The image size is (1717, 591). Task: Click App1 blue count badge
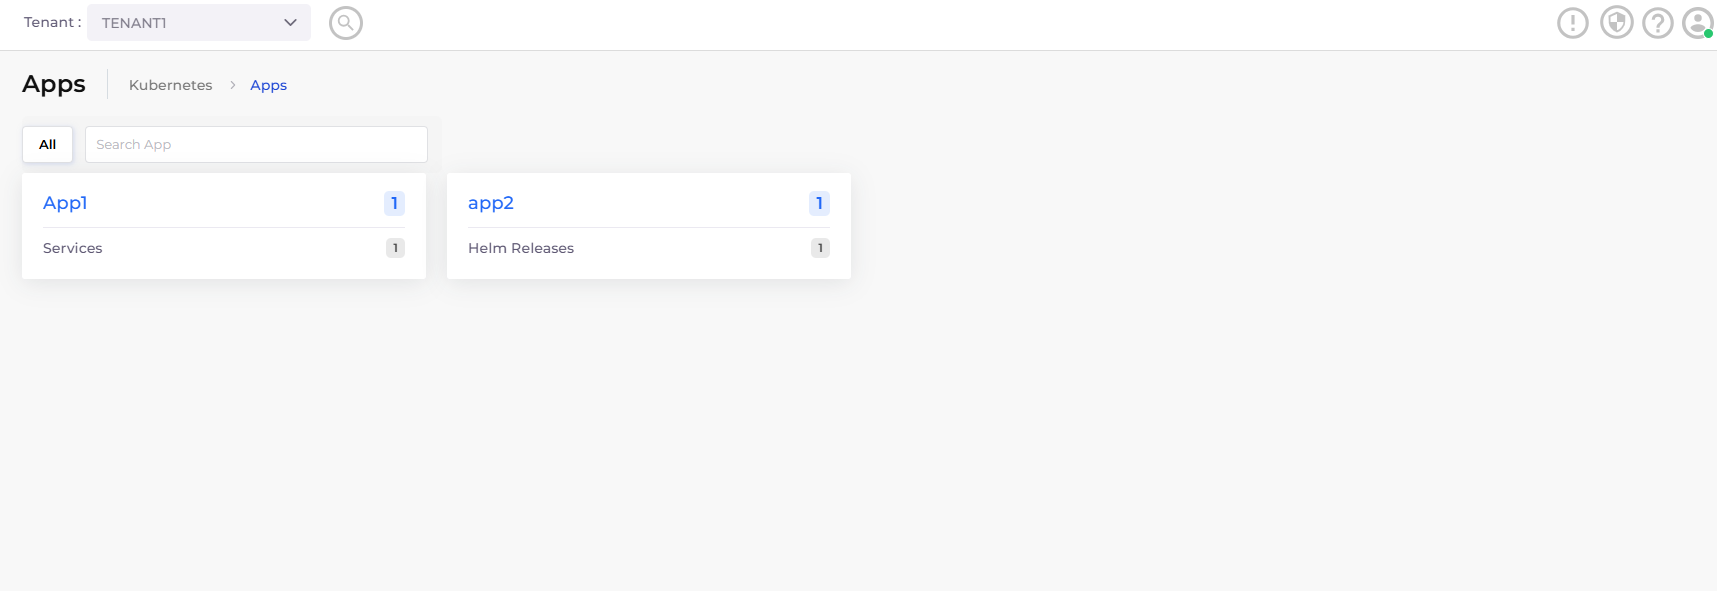click(394, 203)
